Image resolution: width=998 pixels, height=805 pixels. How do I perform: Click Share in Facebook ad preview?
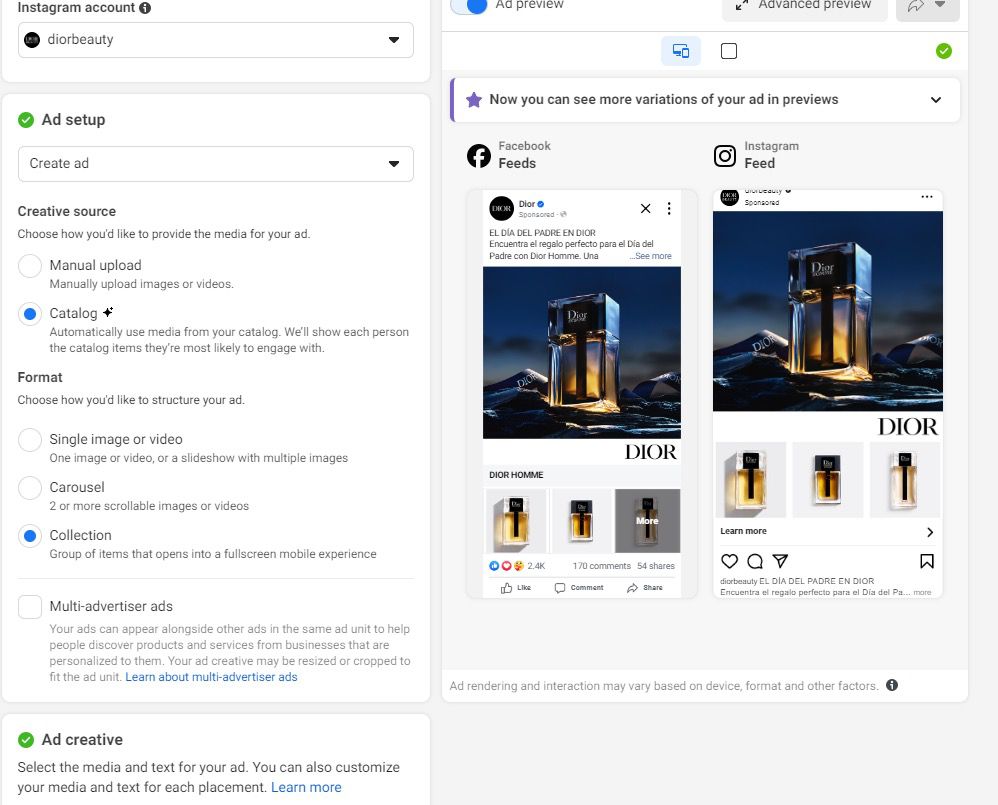coord(645,588)
